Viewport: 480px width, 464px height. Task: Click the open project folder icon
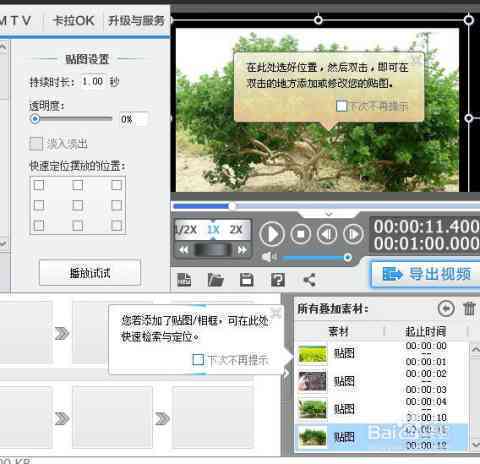point(215,280)
